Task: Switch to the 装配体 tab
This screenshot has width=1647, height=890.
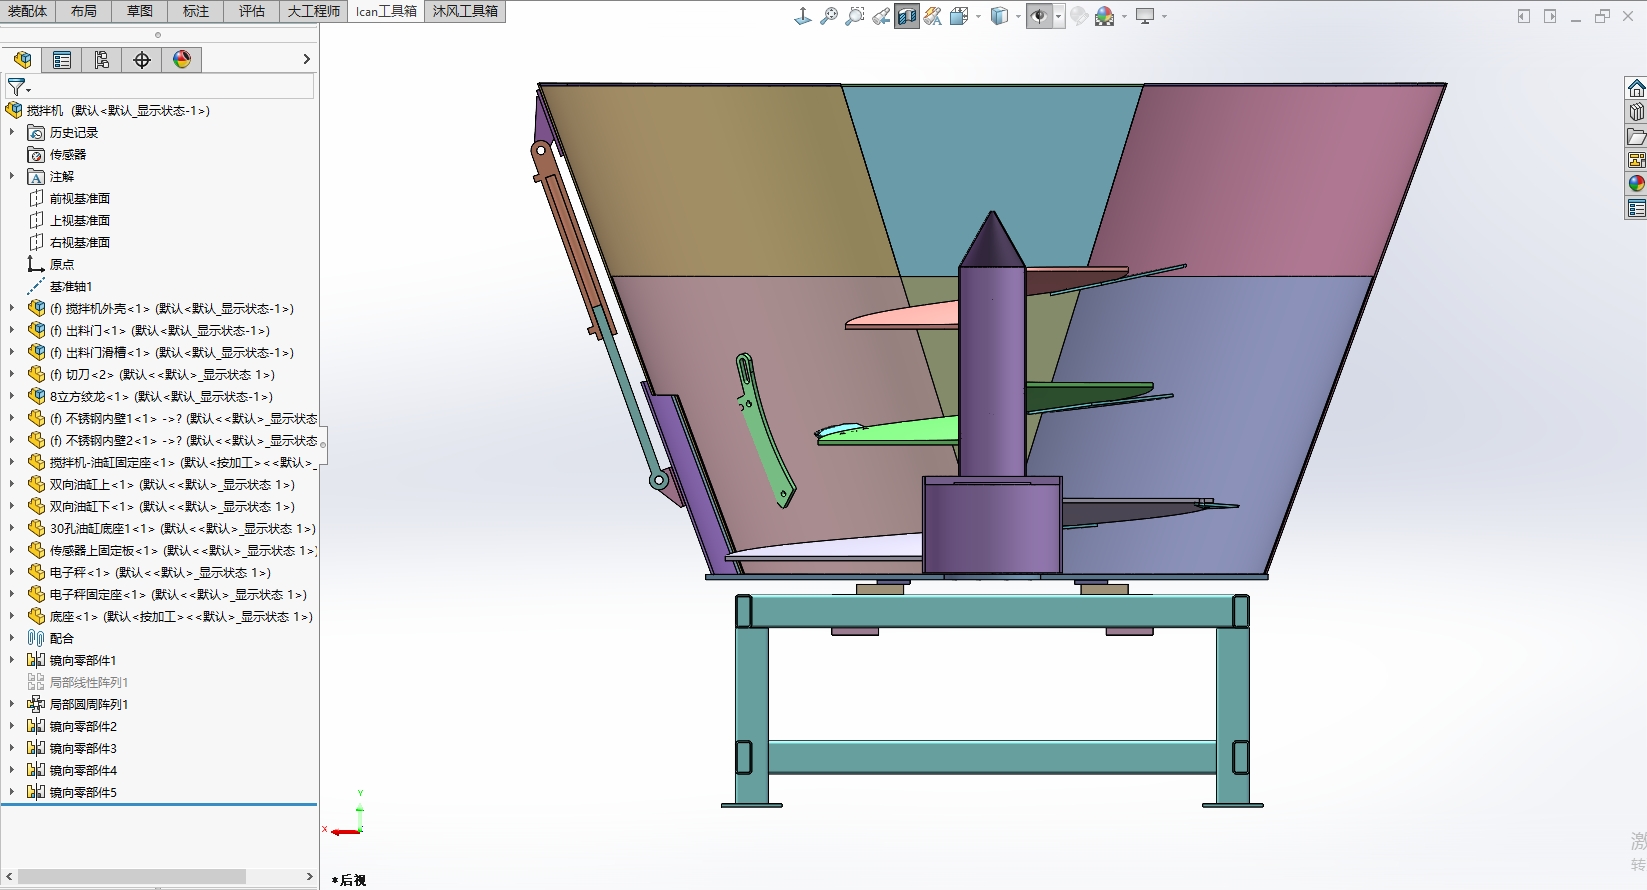Action: pos(28,11)
